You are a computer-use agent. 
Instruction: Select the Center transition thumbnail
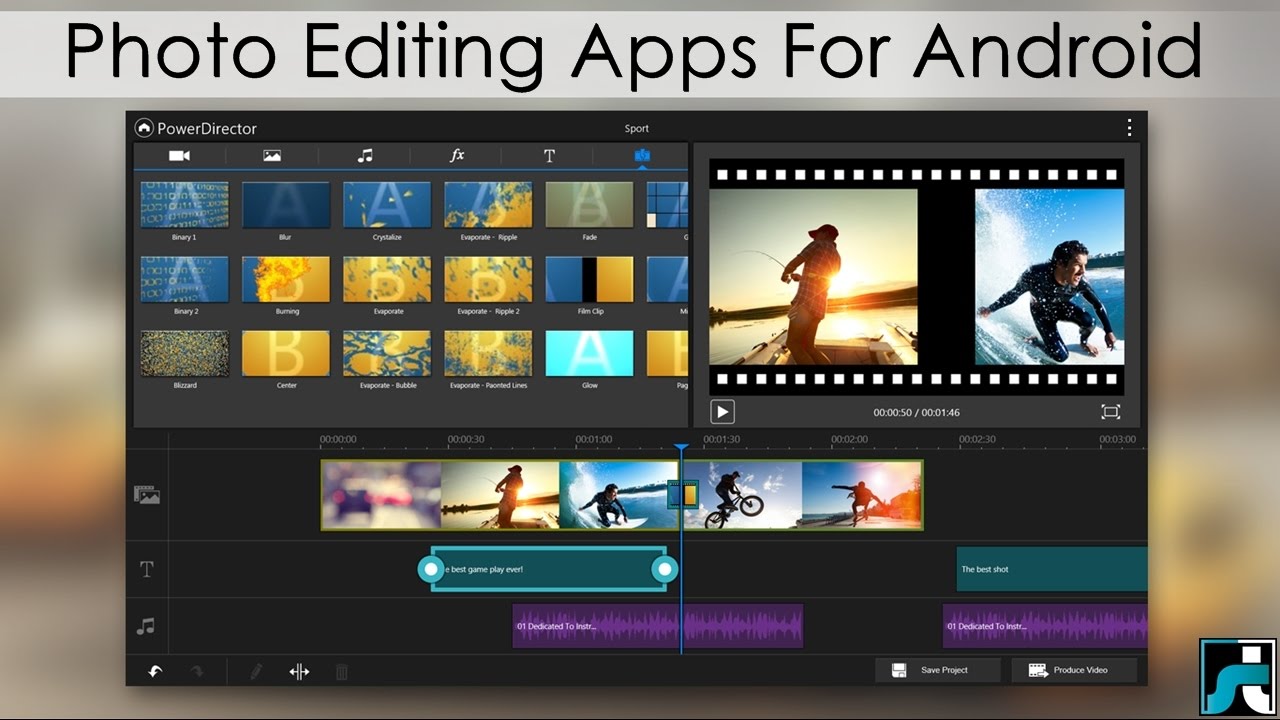(286, 354)
